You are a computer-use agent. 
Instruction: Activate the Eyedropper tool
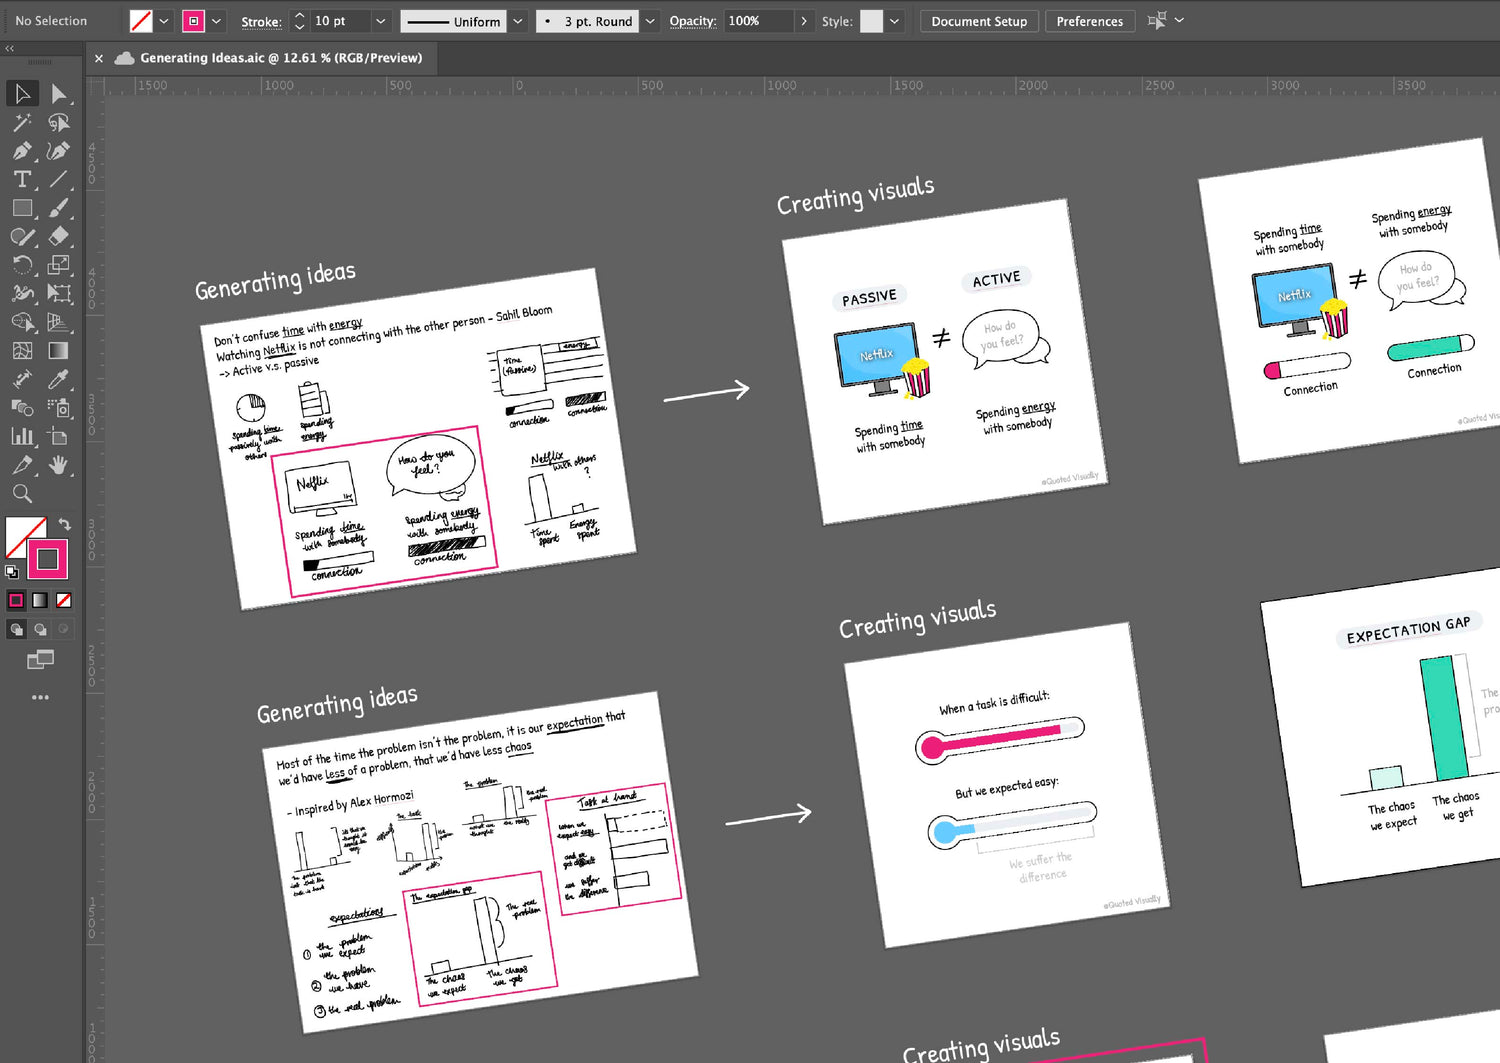click(59, 379)
